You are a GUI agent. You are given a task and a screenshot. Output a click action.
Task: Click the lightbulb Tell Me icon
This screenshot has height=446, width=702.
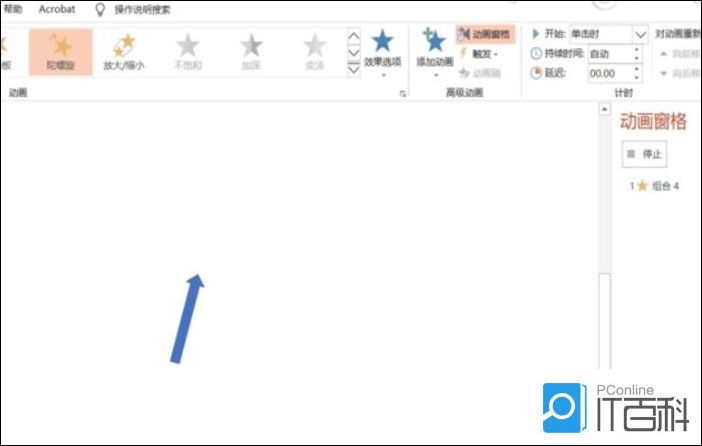tap(100, 9)
